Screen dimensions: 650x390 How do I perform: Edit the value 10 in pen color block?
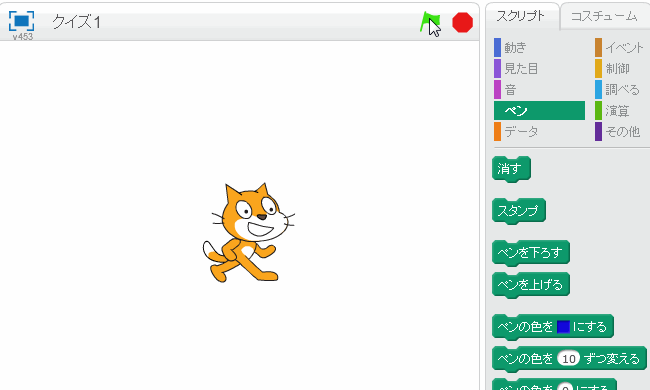(568, 359)
